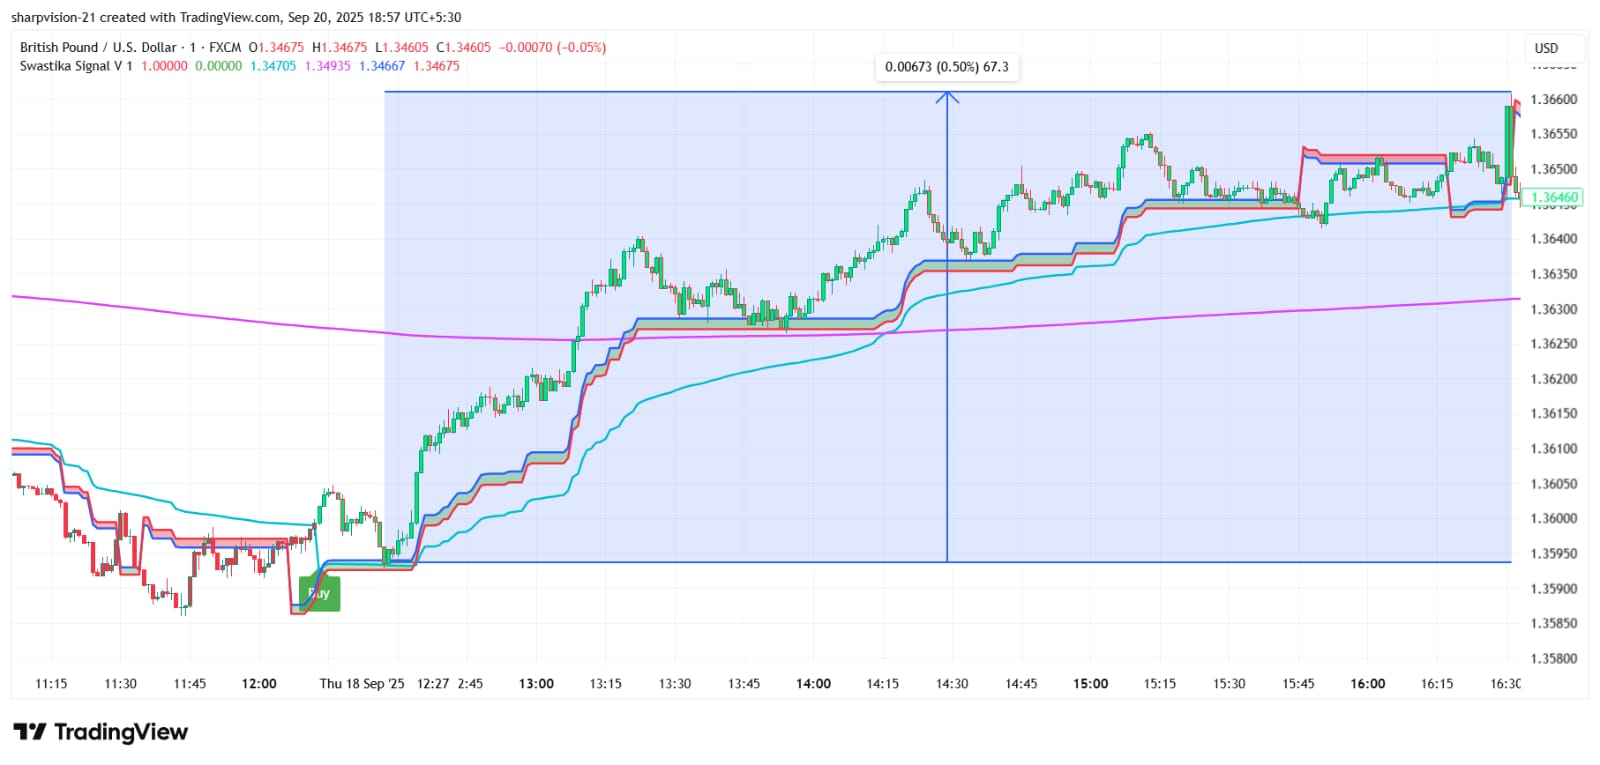Click the British Pound / U.S. Dollar symbol title

coord(98,47)
